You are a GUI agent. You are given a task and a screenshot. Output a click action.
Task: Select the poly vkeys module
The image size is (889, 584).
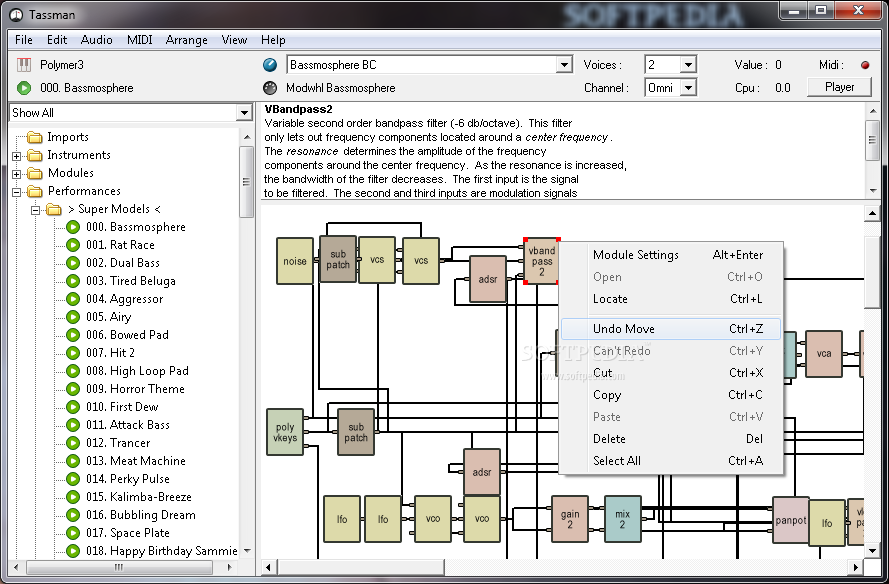[285, 432]
